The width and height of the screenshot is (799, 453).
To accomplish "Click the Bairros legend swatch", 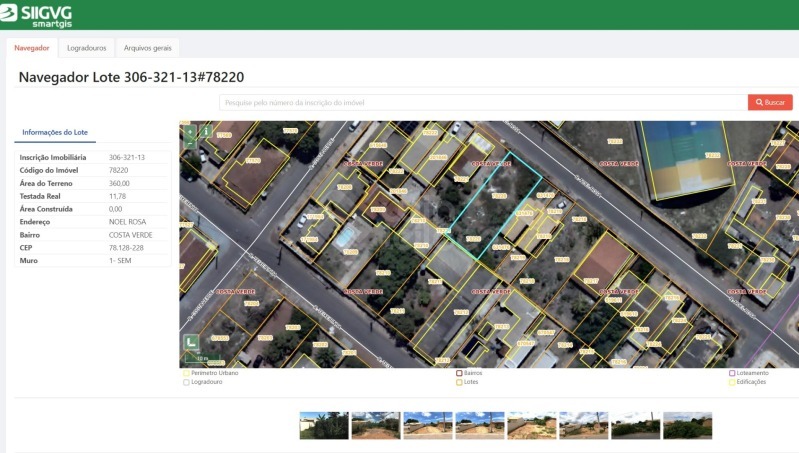I will click(459, 373).
